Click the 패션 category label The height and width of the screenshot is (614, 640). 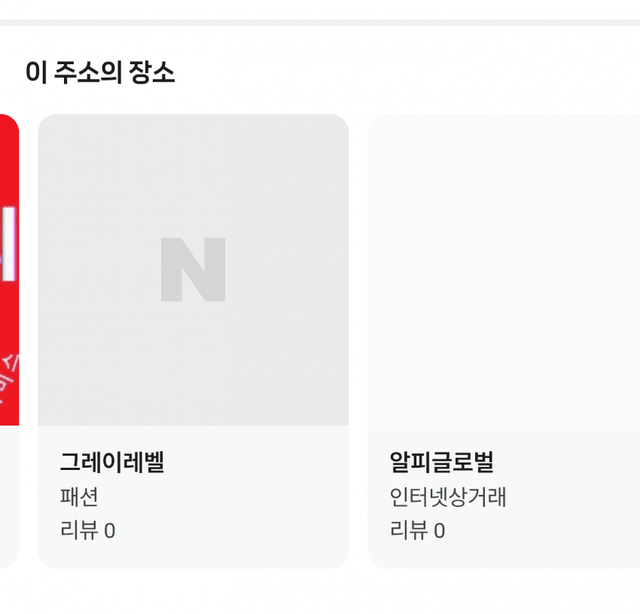click(x=79, y=497)
